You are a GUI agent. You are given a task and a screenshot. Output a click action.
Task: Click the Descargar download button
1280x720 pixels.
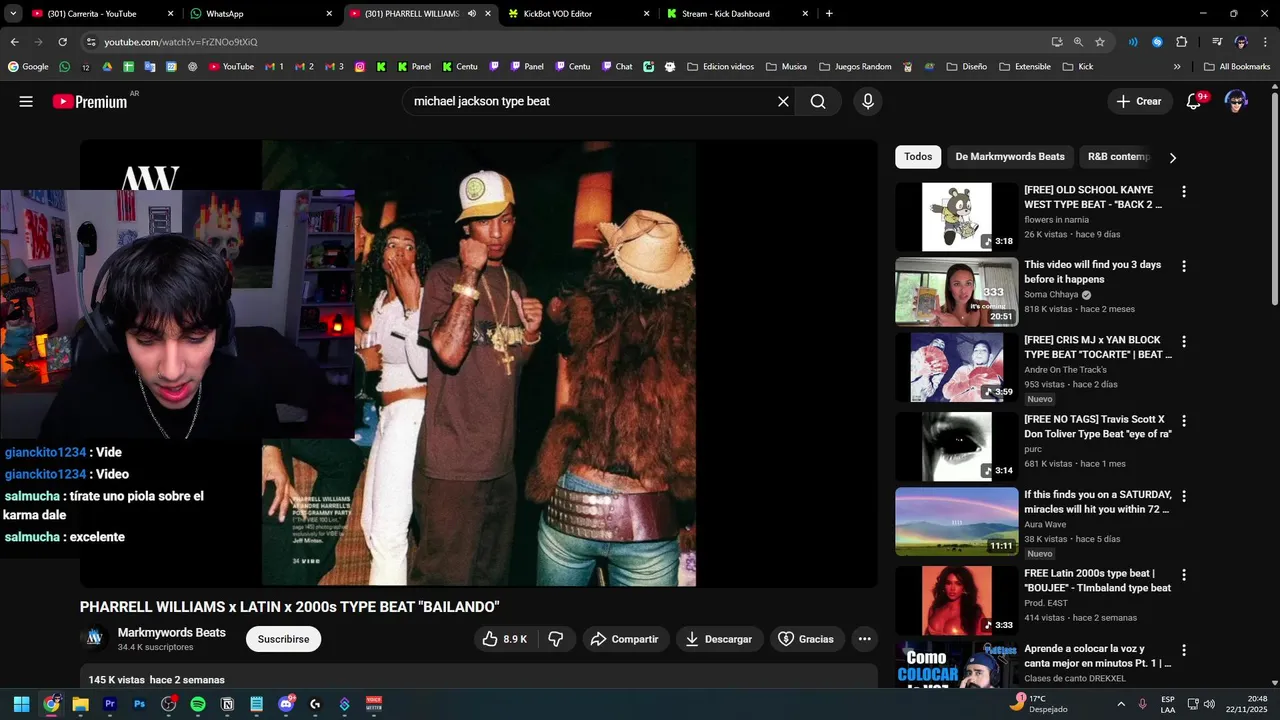719,639
